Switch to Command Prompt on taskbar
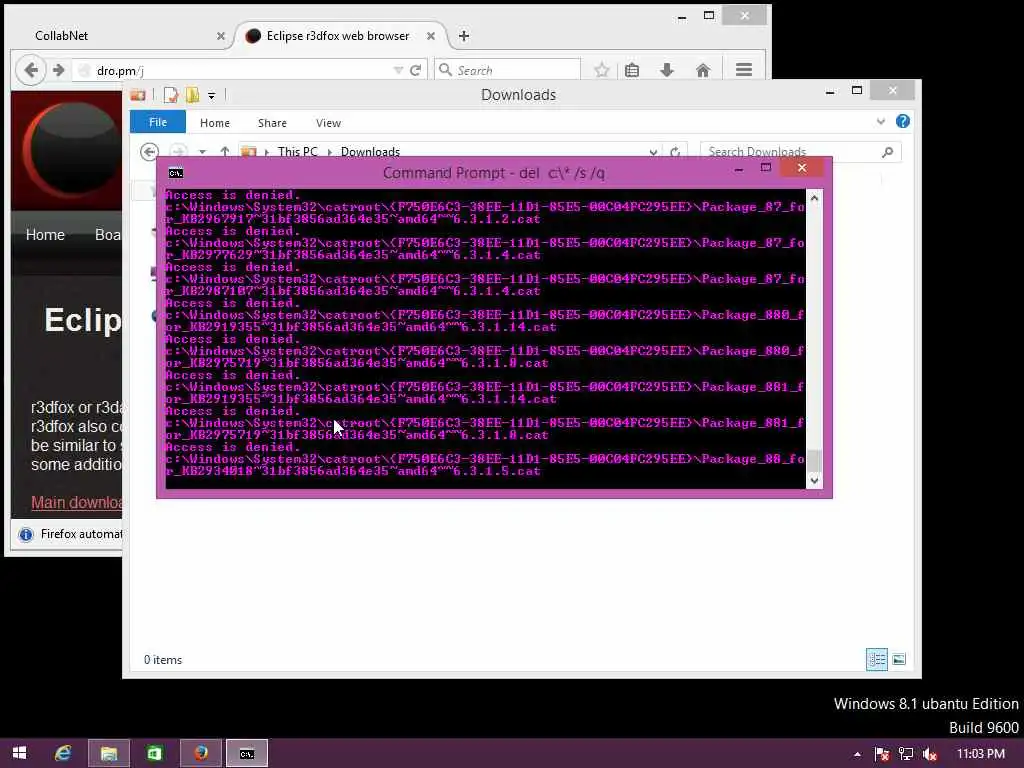Viewport: 1024px width, 768px height. 247,753
